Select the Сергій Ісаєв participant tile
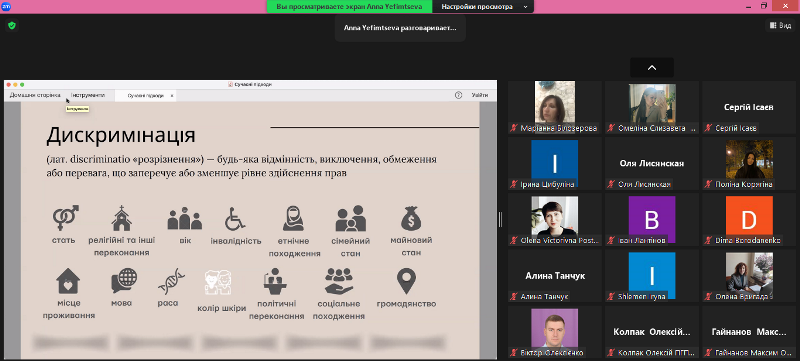This screenshot has width=800, height=361. [x=749, y=107]
